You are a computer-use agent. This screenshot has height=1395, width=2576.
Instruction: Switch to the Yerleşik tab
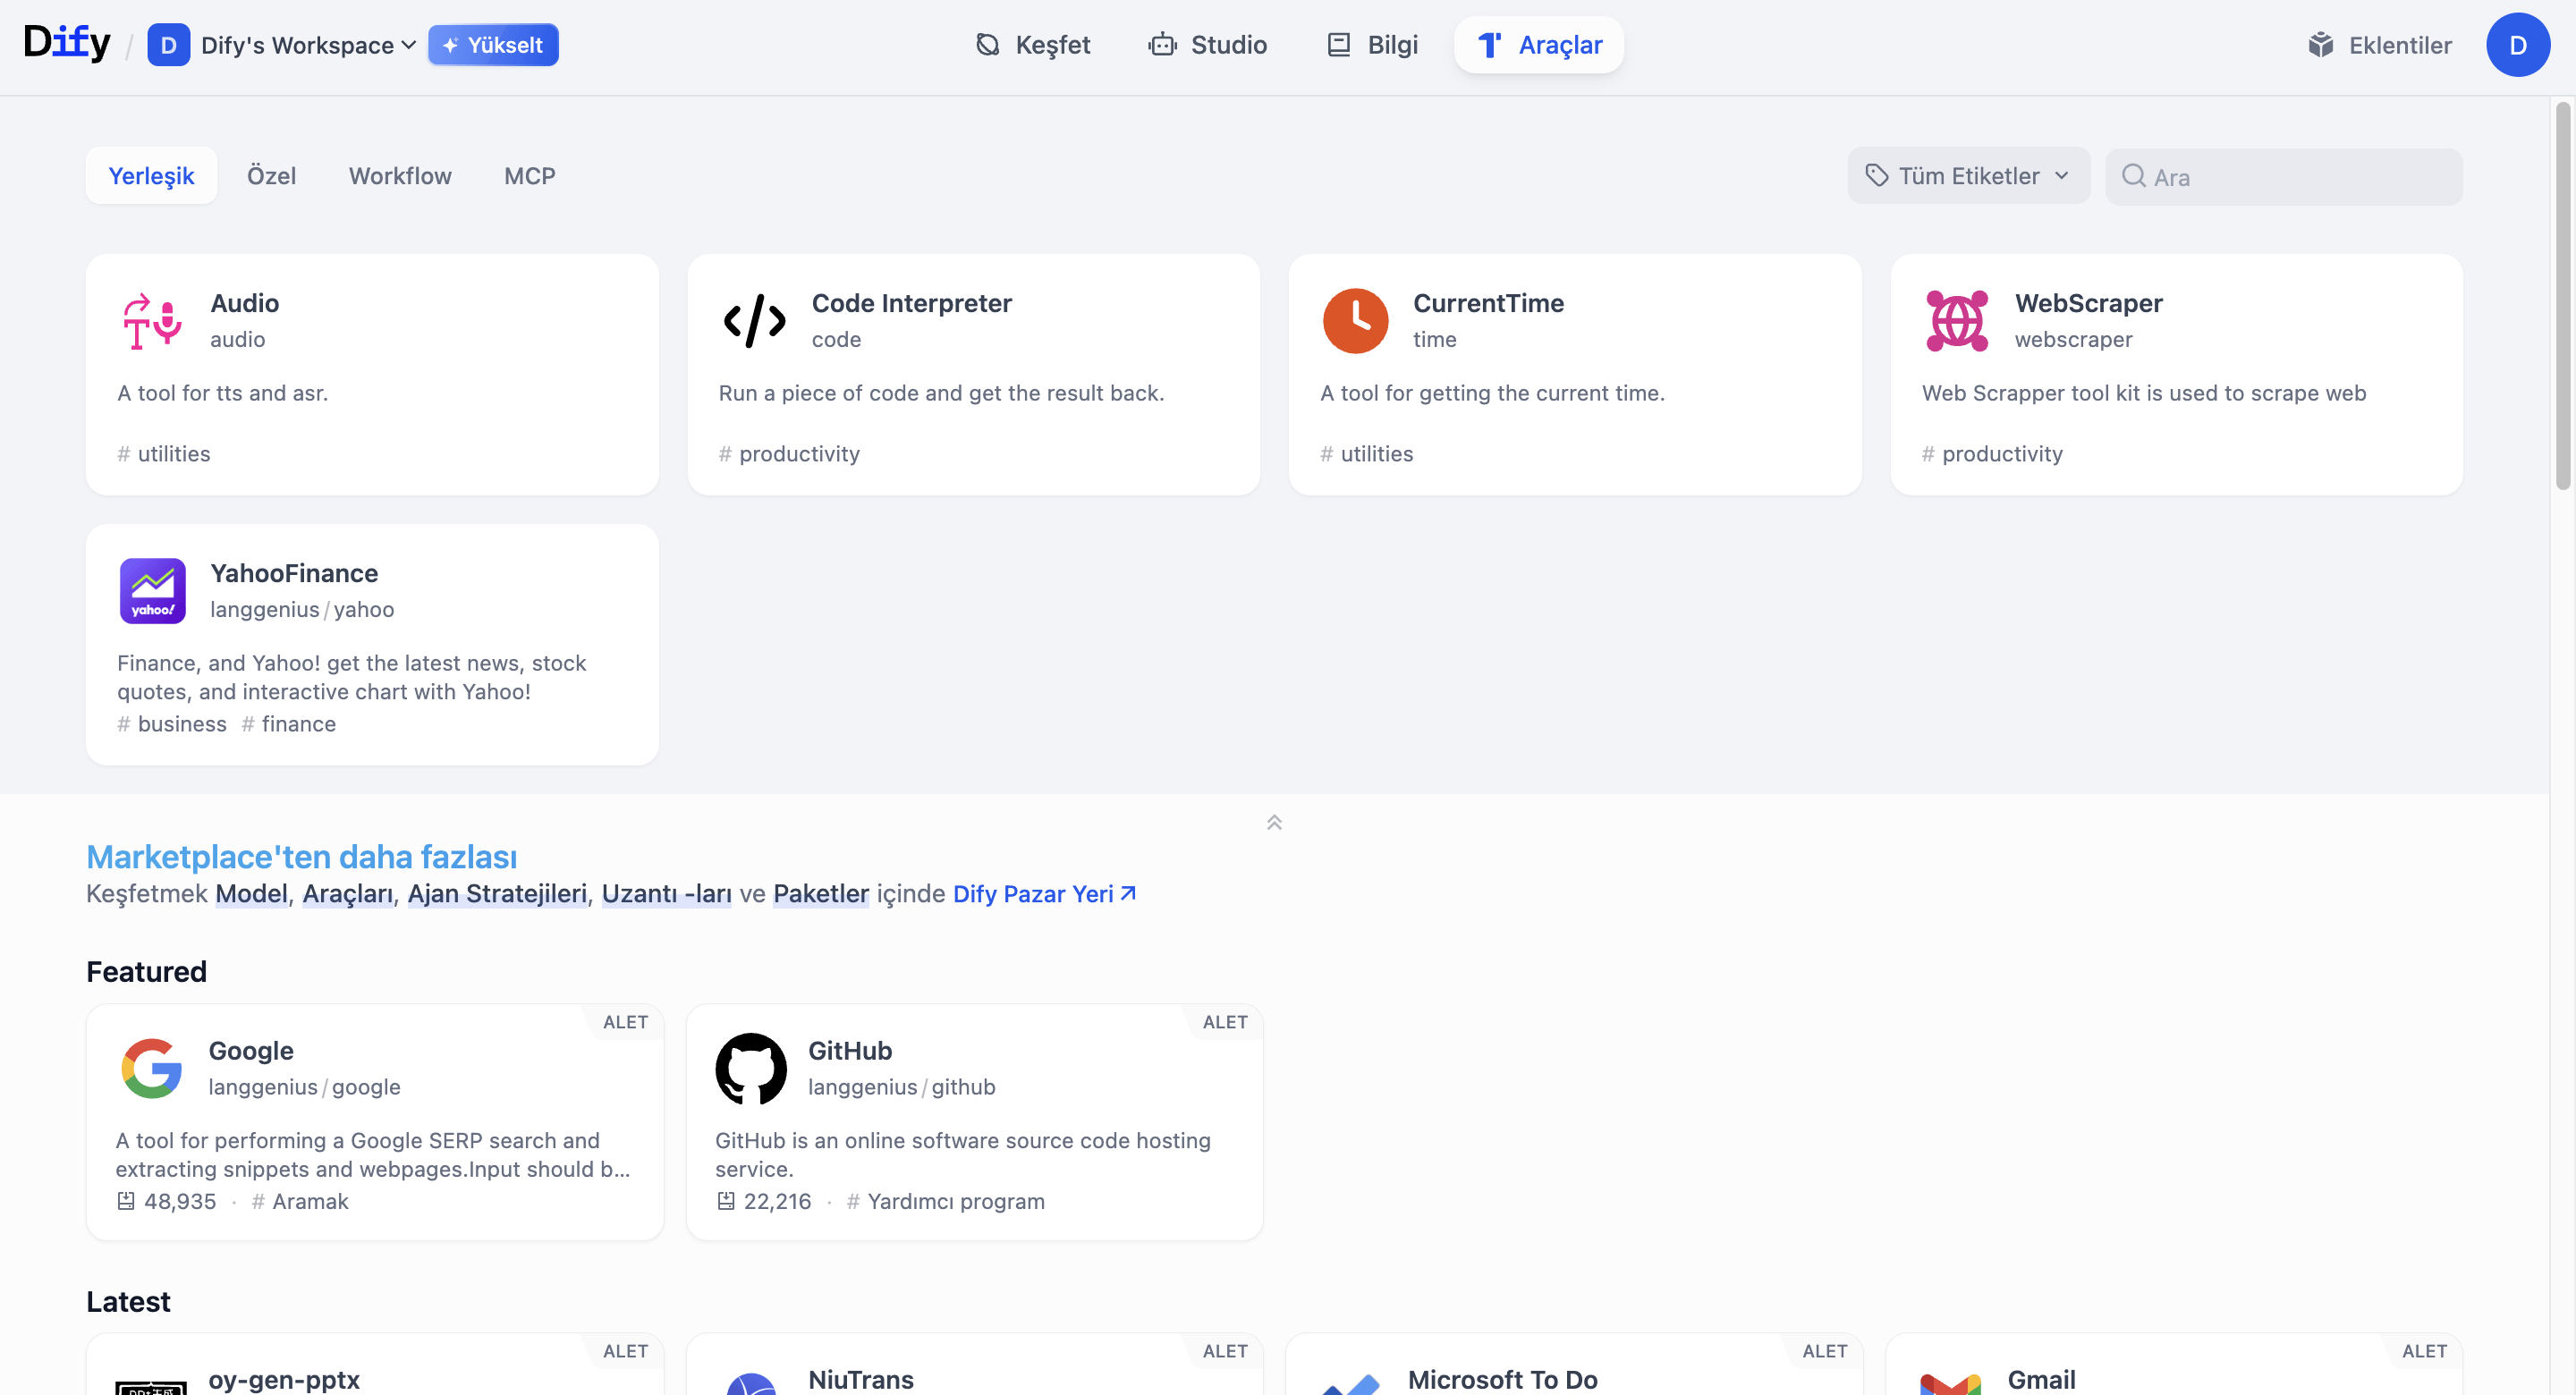click(151, 176)
